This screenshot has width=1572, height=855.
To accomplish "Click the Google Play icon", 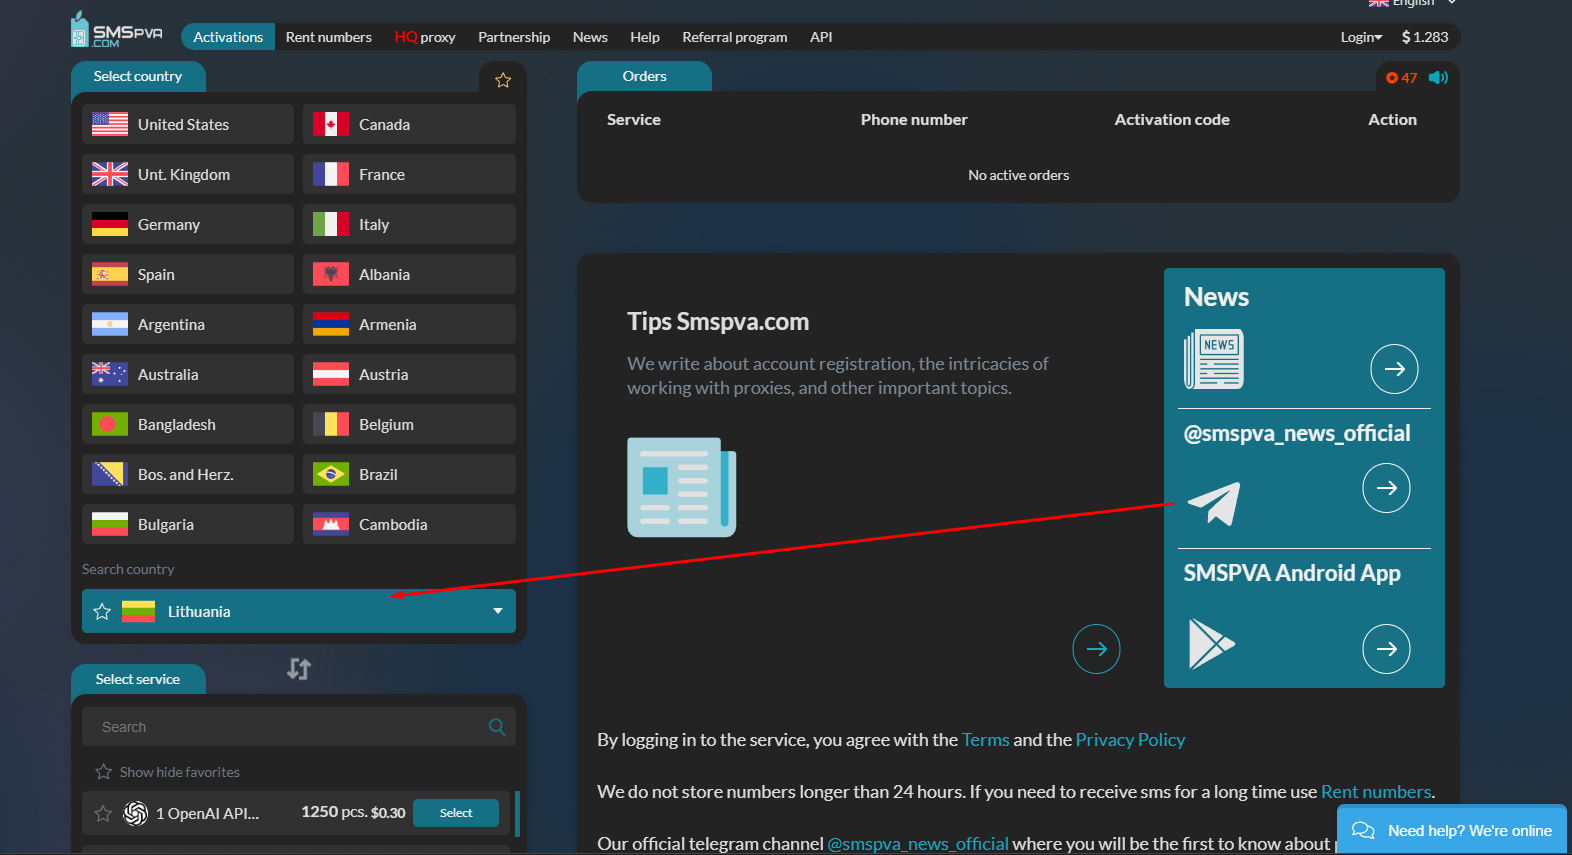I will tap(1211, 643).
